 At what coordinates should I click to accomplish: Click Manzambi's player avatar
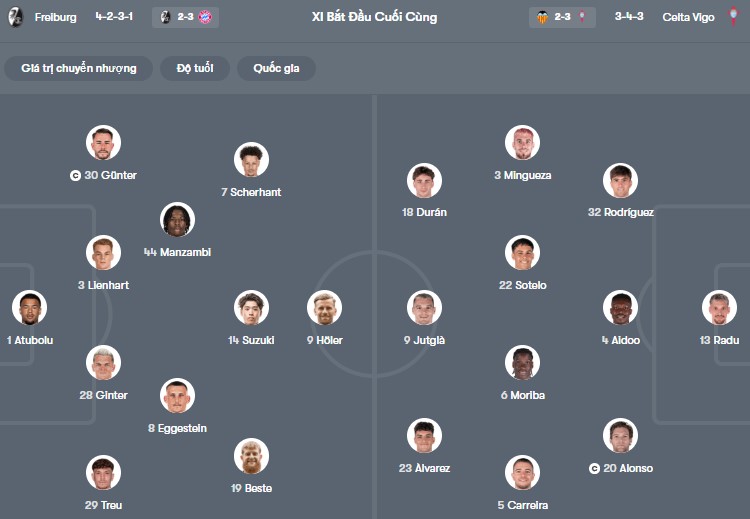(177, 220)
